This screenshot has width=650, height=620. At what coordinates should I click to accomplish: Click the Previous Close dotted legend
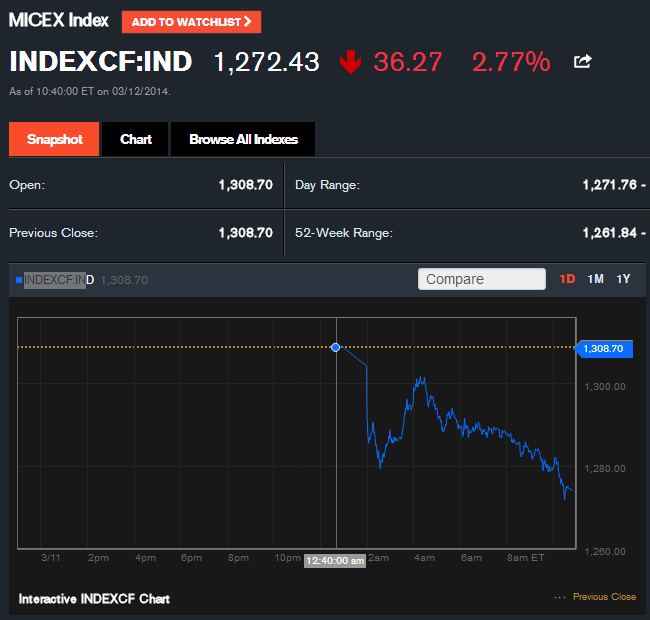tap(595, 597)
